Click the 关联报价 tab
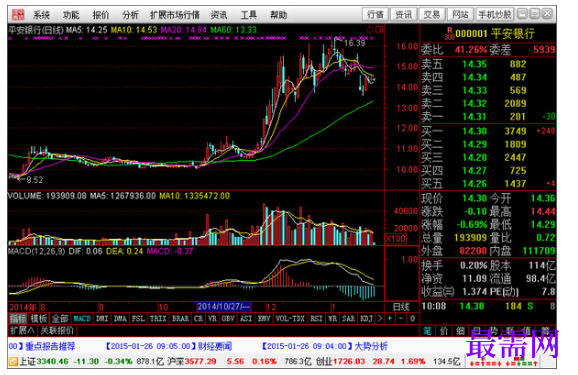 (x=57, y=330)
